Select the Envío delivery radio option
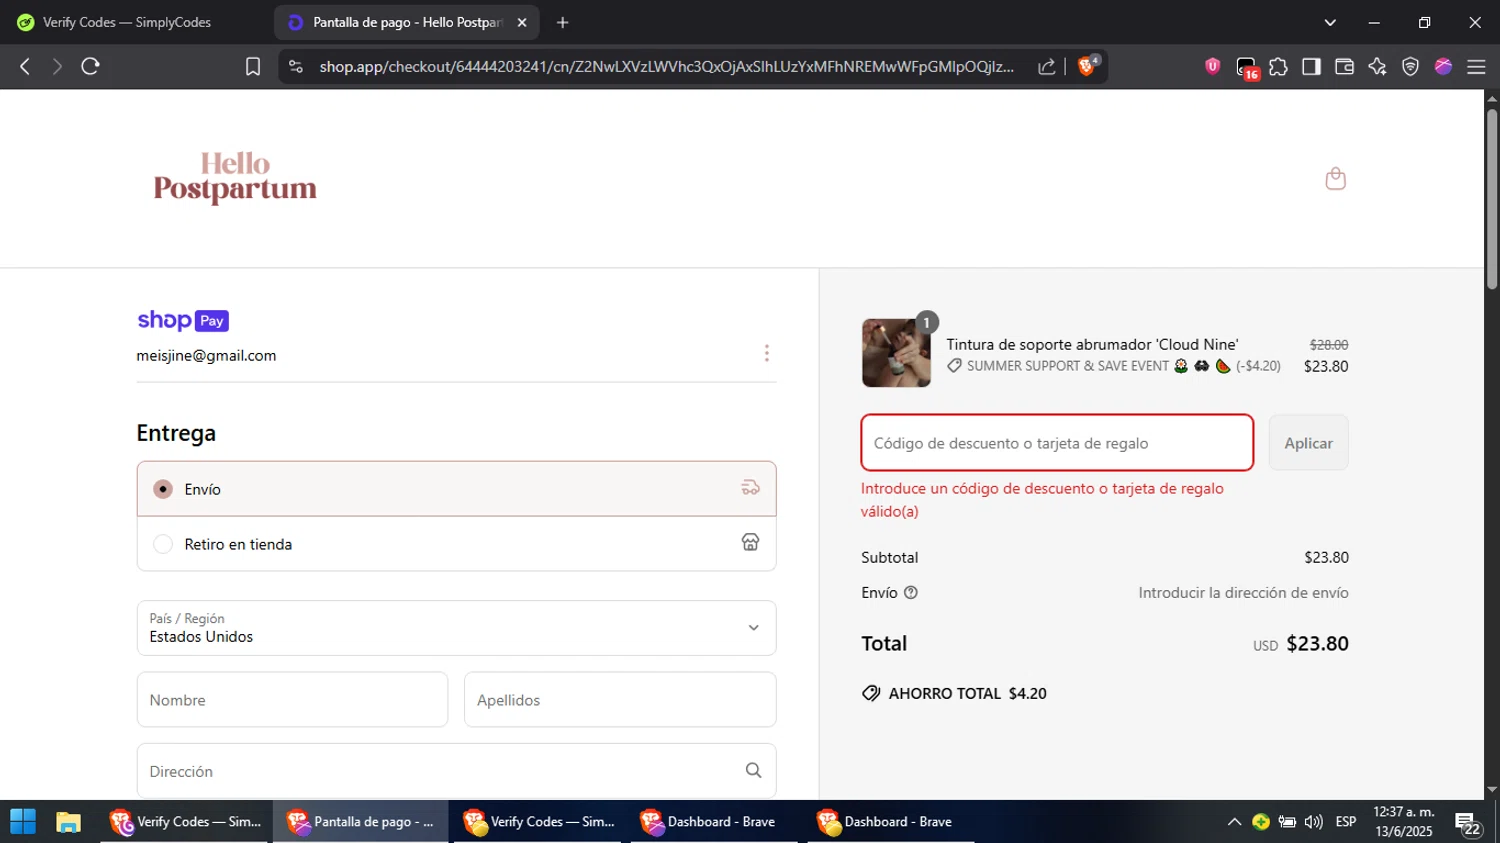 pos(163,489)
